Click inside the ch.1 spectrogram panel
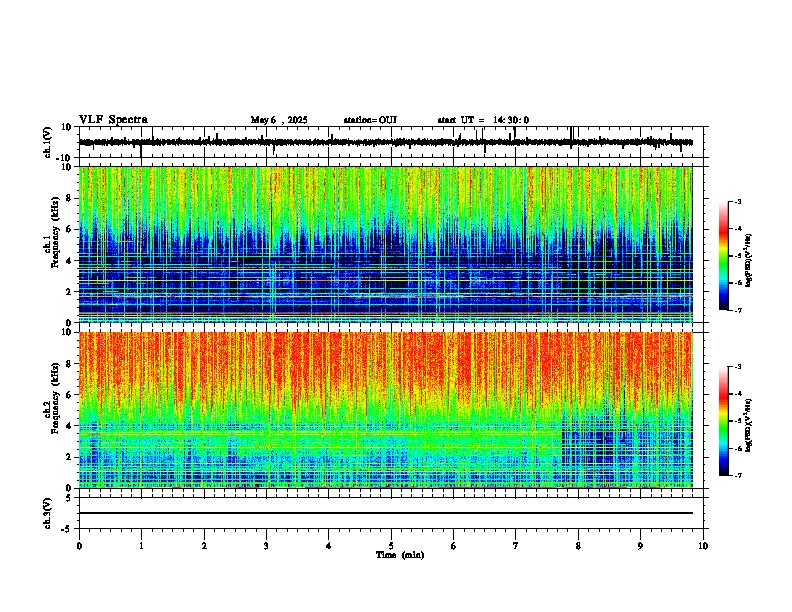 point(386,244)
